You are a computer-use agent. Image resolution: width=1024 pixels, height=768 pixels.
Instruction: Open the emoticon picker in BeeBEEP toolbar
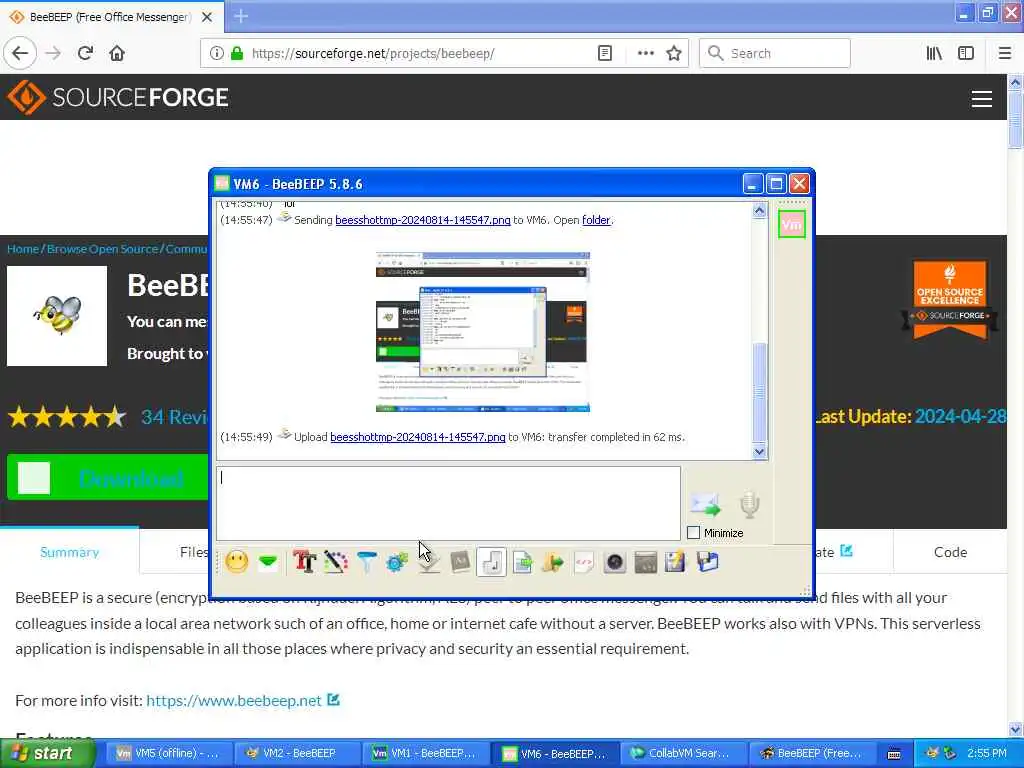(x=236, y=562)
